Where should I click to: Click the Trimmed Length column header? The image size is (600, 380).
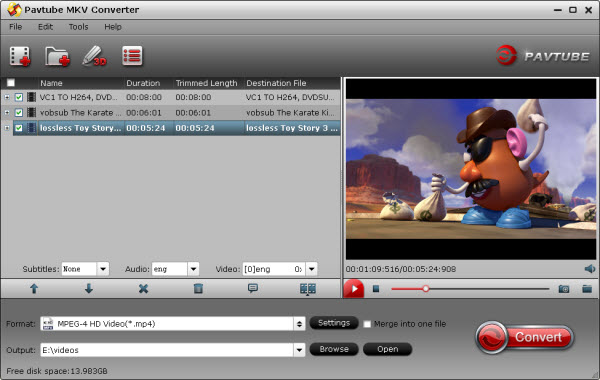[x=206, y=83]
